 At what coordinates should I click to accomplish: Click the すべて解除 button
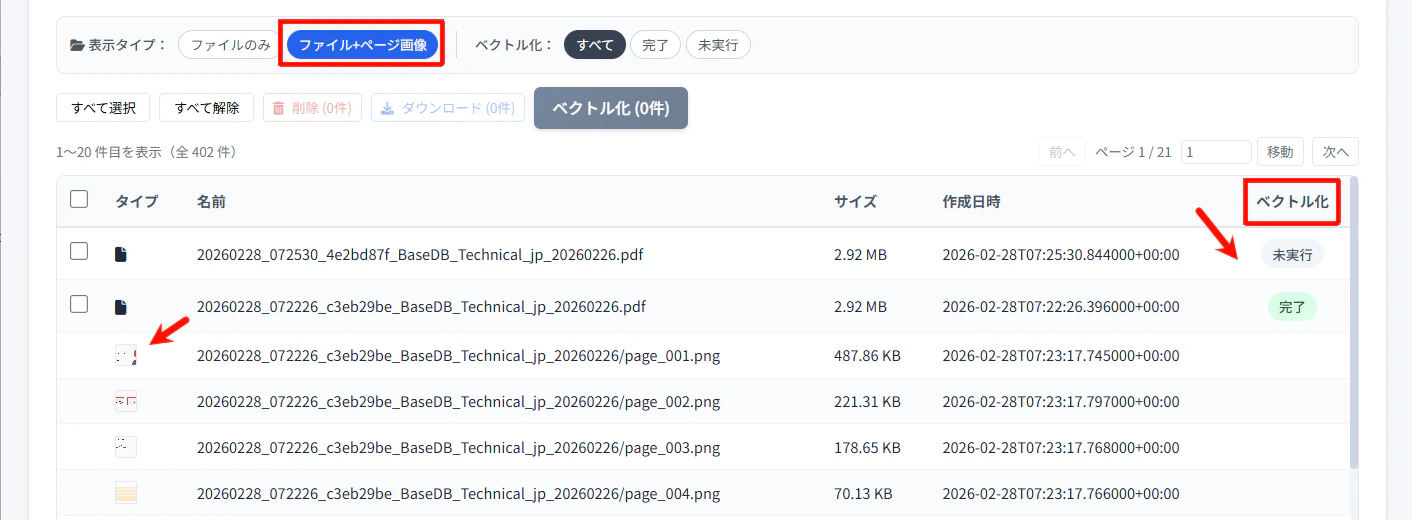[x=207, y=108]
